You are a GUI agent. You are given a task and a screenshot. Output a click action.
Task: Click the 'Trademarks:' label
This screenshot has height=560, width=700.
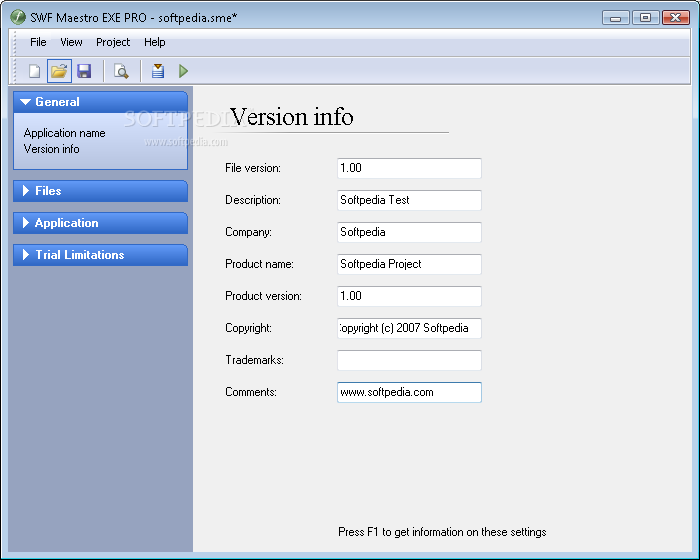tap(254, 360)
